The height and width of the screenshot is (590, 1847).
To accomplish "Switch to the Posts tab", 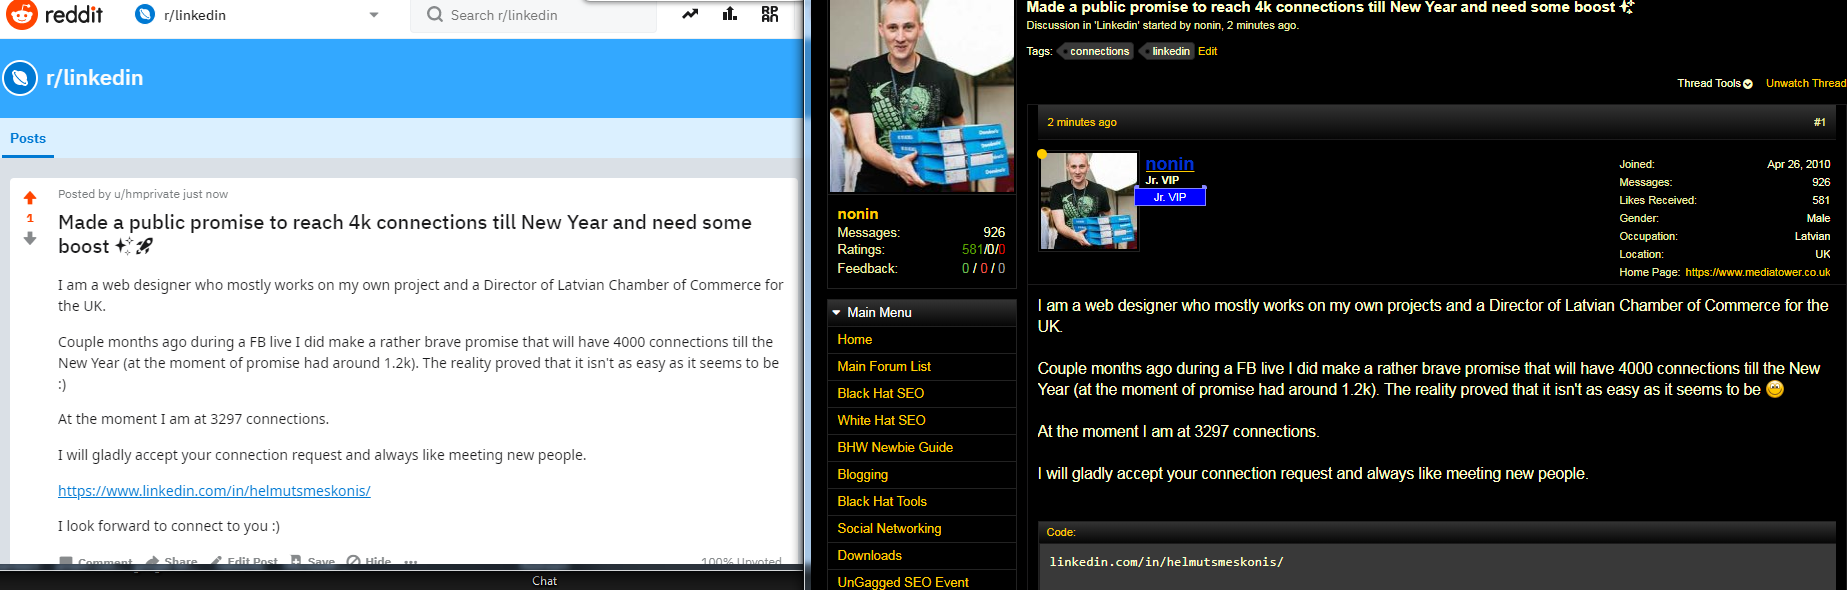I will click(28, 139).
